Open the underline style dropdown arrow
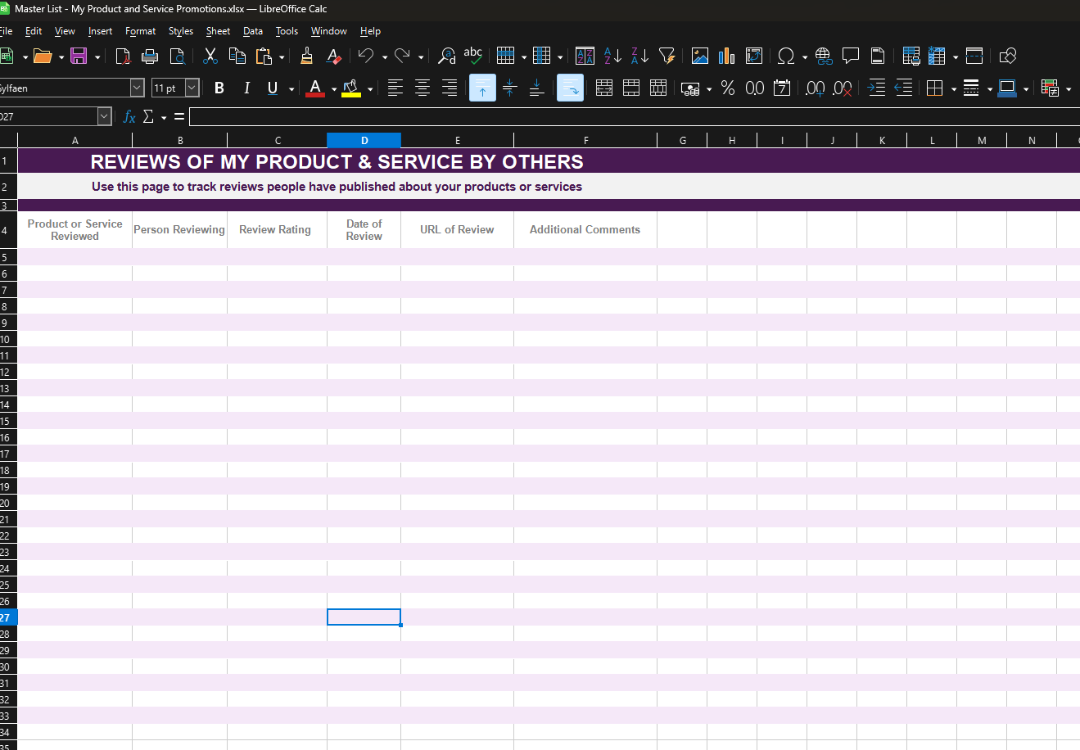Viewport: 1080px width, 750px height. pyautogui.click(x=291, y=89)
